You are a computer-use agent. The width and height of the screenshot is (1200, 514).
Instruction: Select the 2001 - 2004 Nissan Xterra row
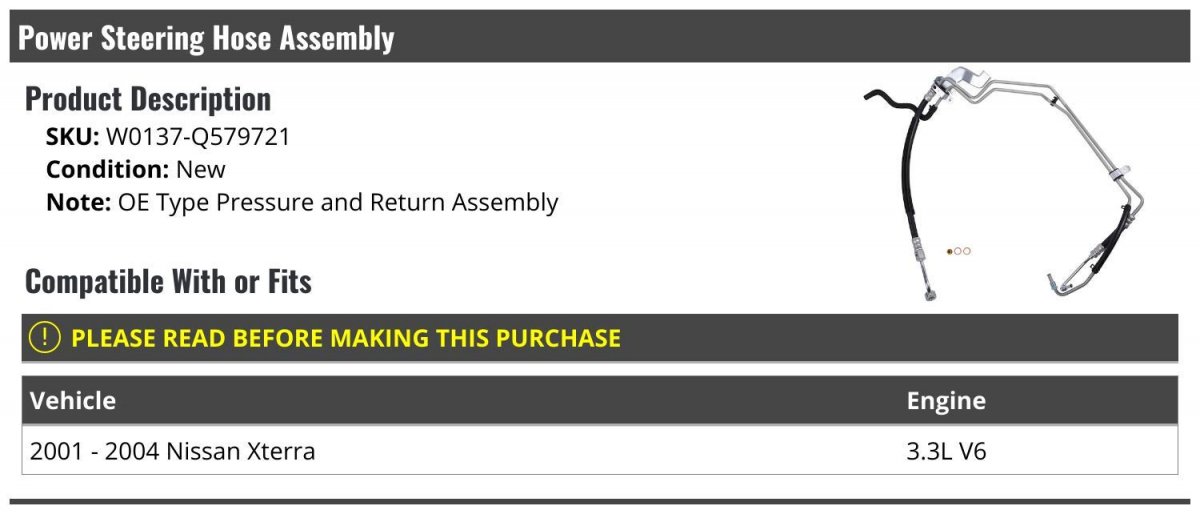pos(600,451)
